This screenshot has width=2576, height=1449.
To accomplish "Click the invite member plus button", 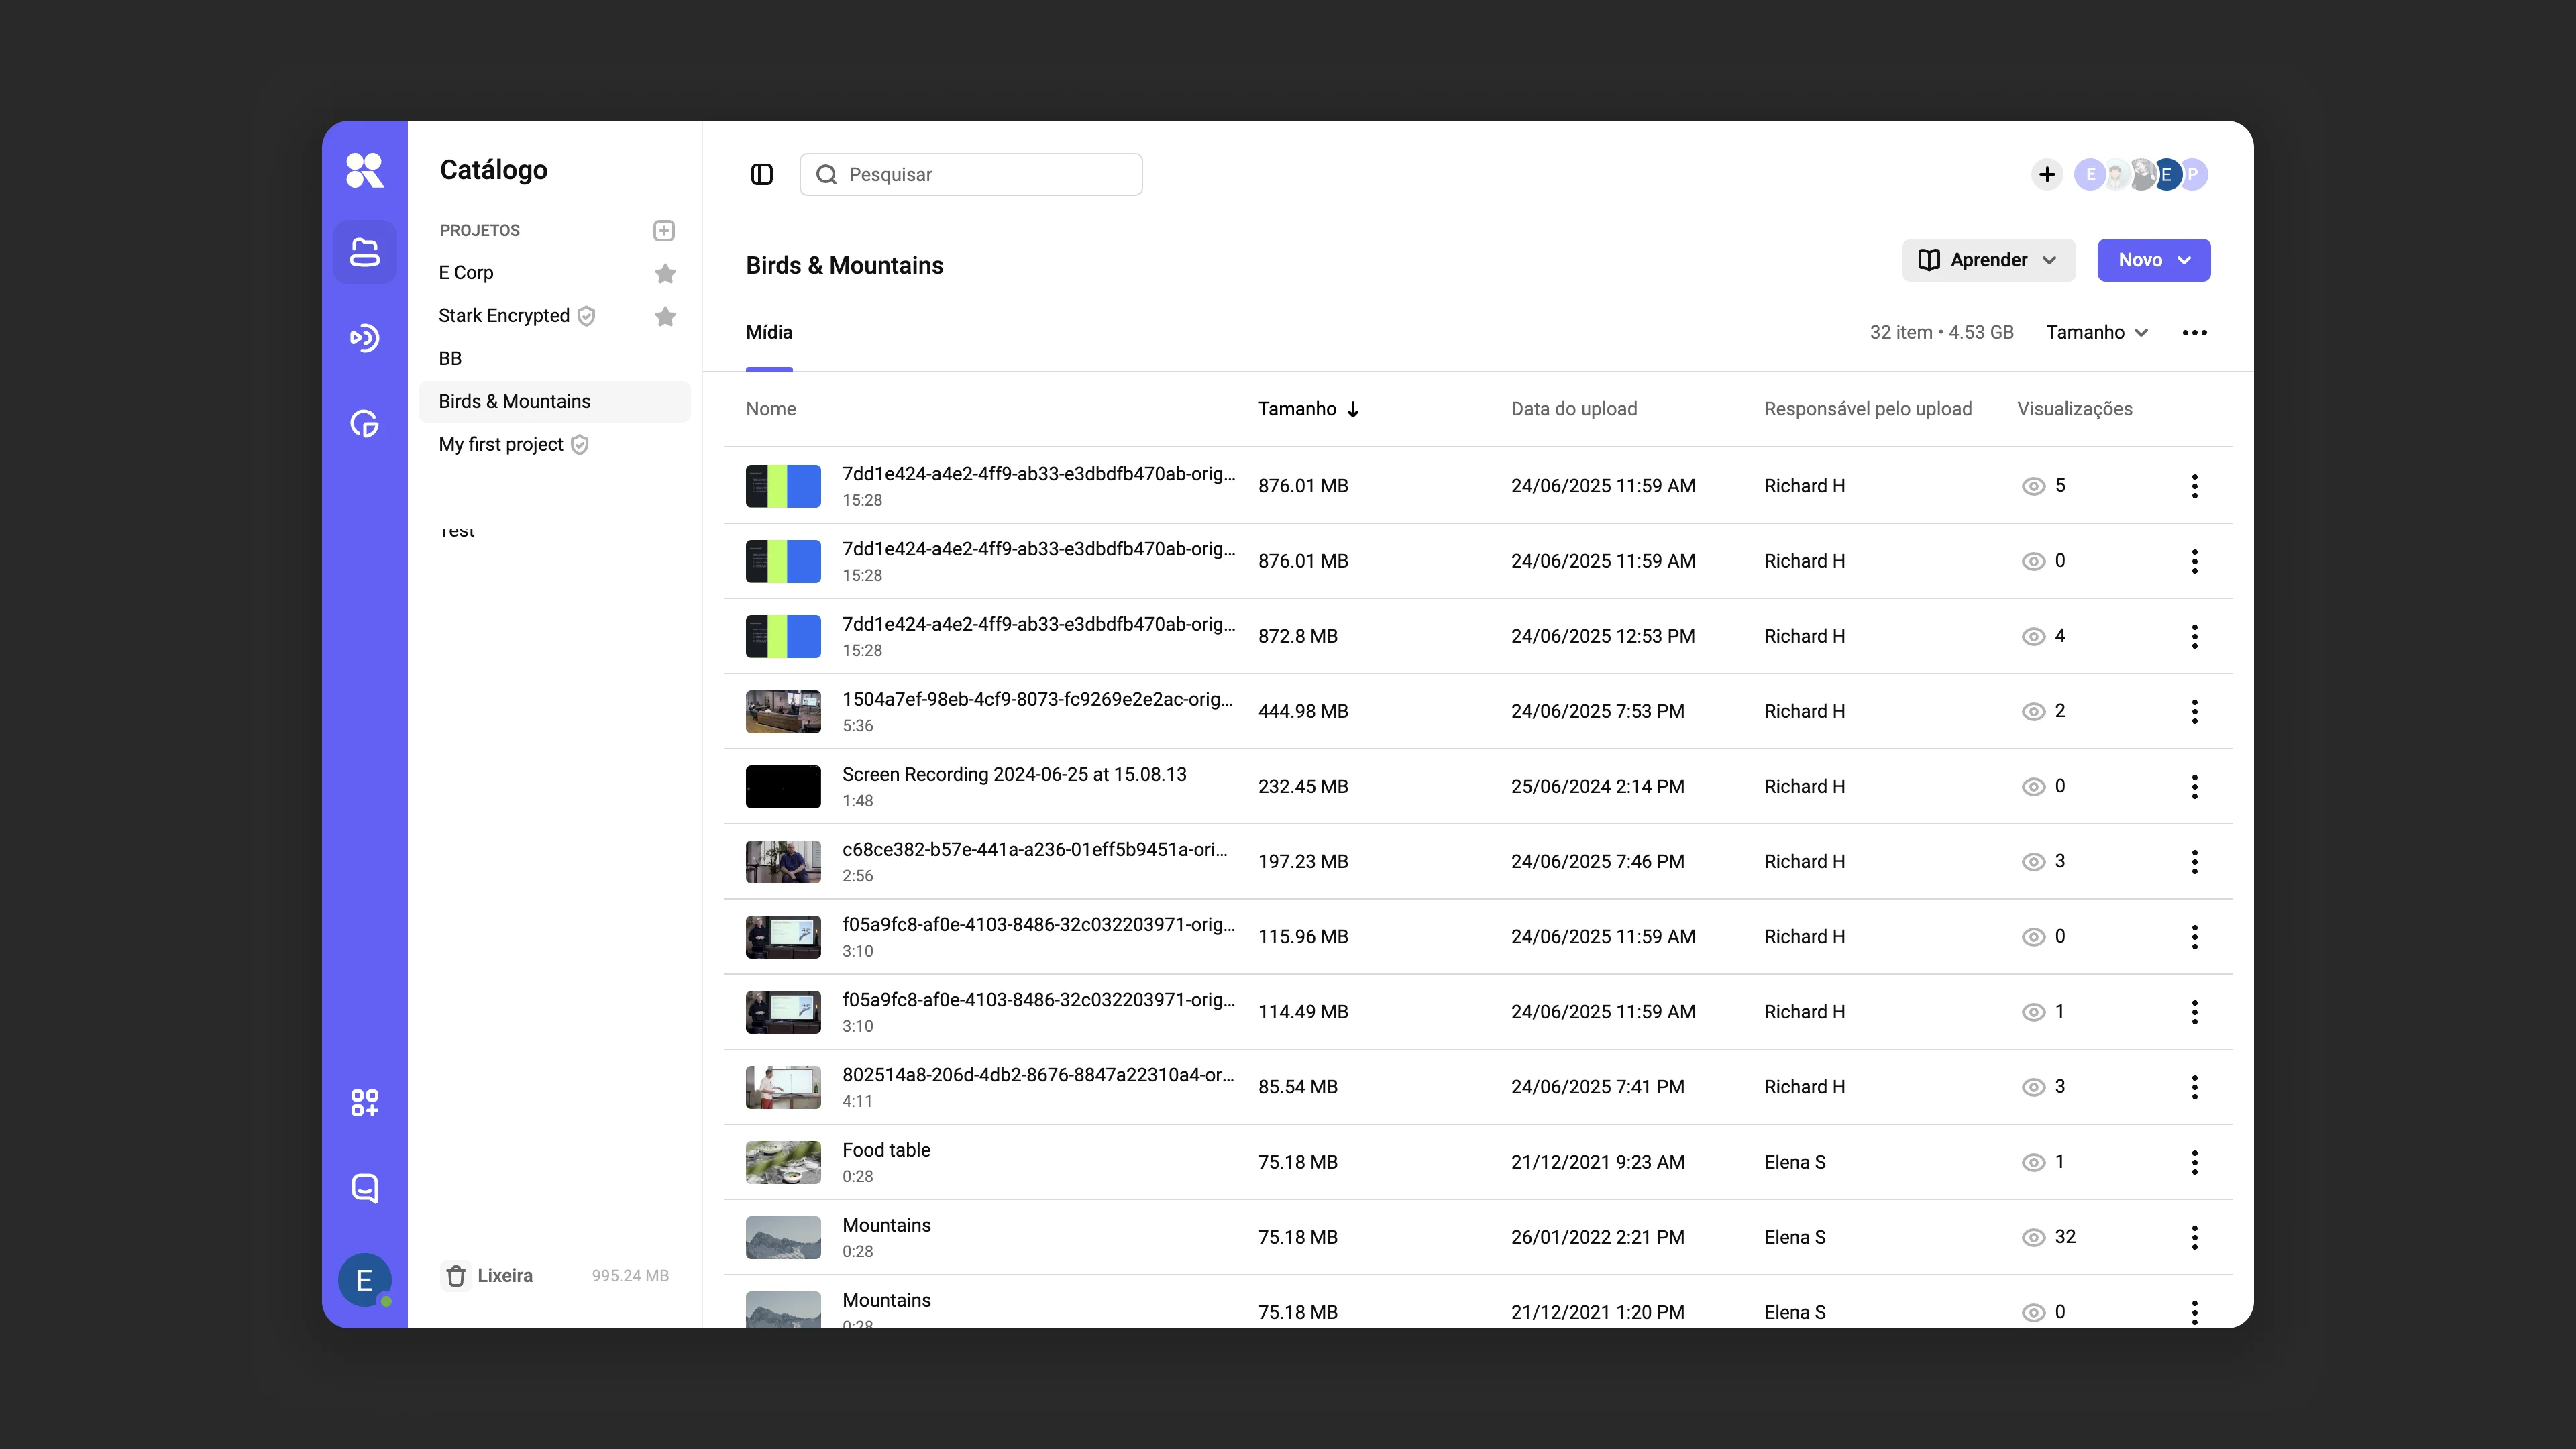I will (x=2047, y=175).
